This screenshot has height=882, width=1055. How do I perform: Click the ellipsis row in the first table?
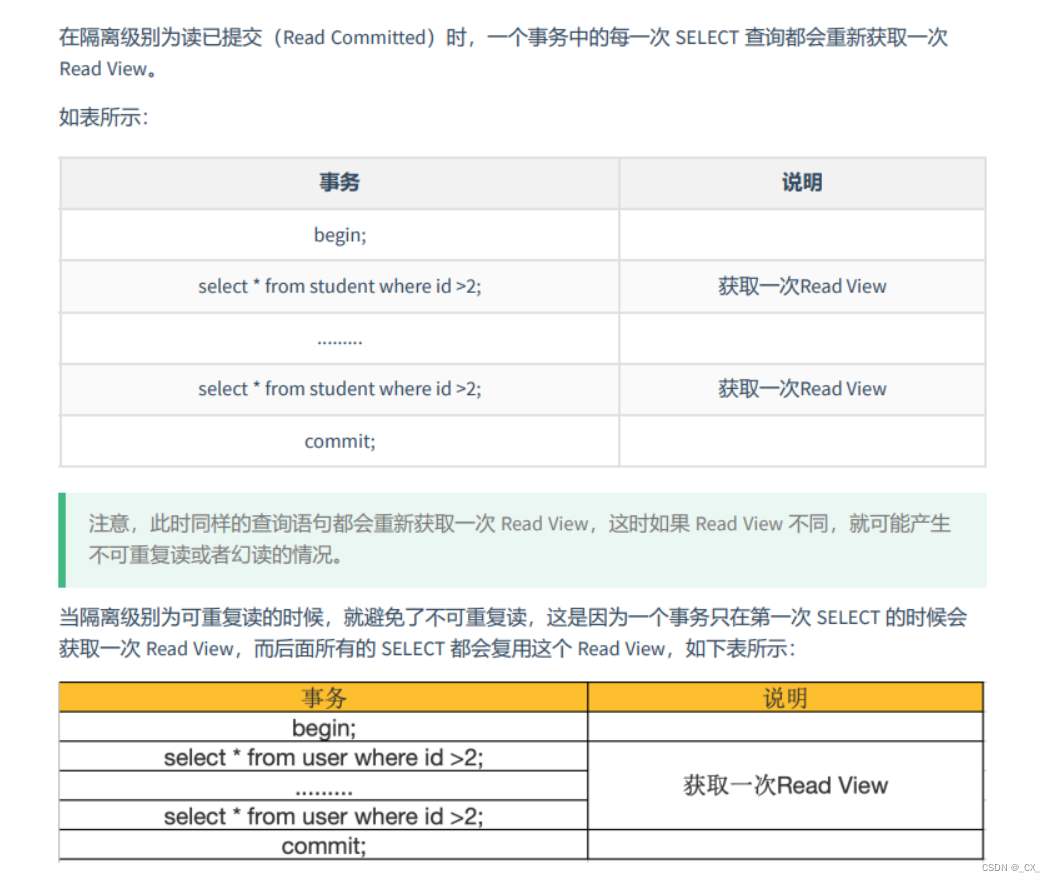[x=339, y=338]
